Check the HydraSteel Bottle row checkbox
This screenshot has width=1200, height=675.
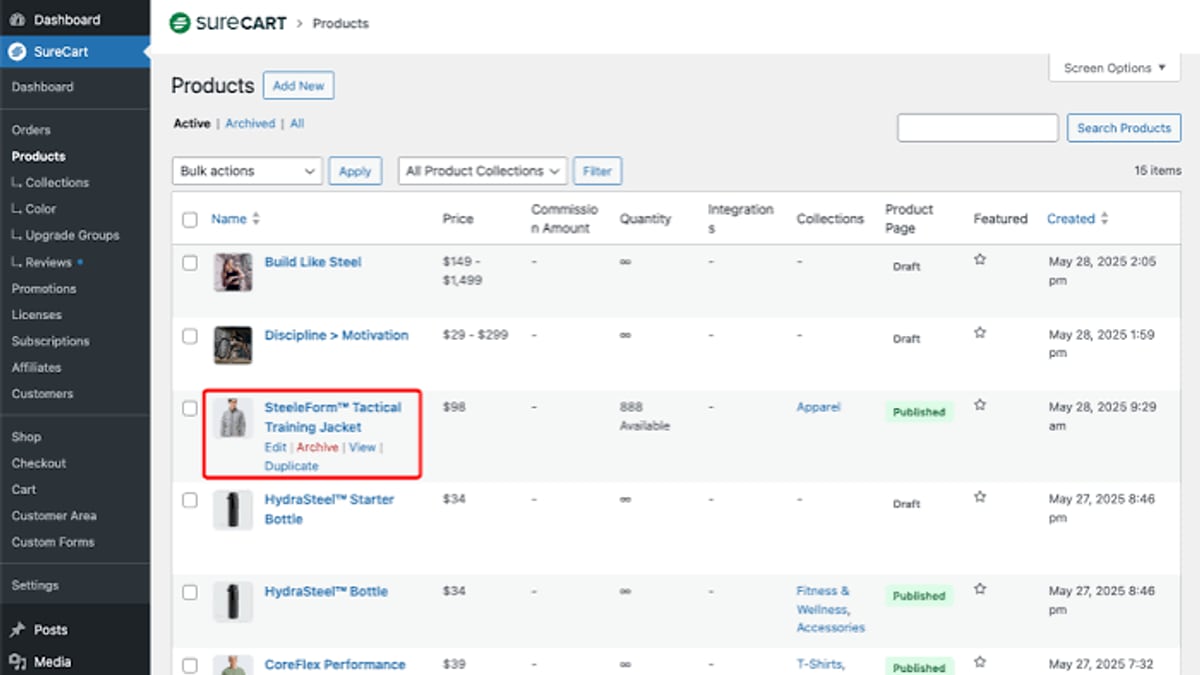tap(190, 592)
